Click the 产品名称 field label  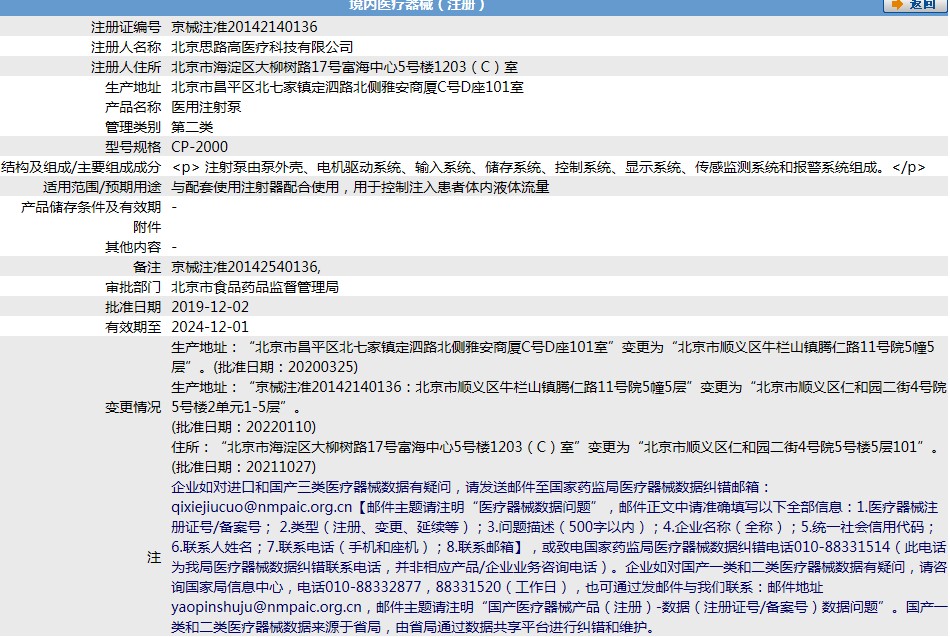coord(133,107)
